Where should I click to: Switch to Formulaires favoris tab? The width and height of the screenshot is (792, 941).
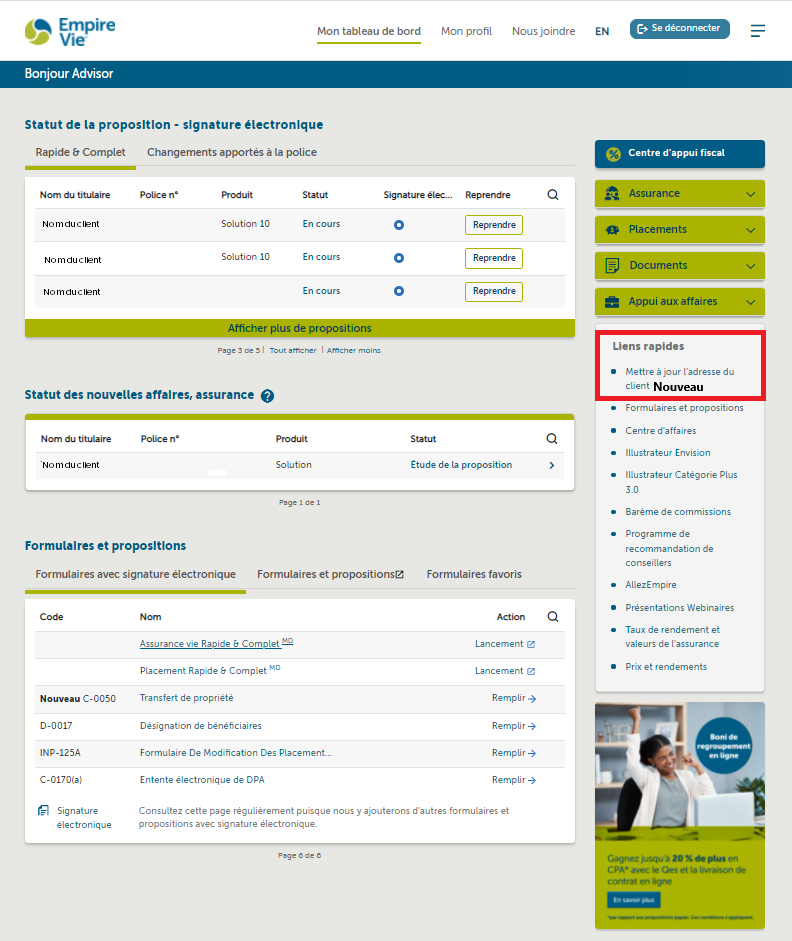(x=474, y=574)
